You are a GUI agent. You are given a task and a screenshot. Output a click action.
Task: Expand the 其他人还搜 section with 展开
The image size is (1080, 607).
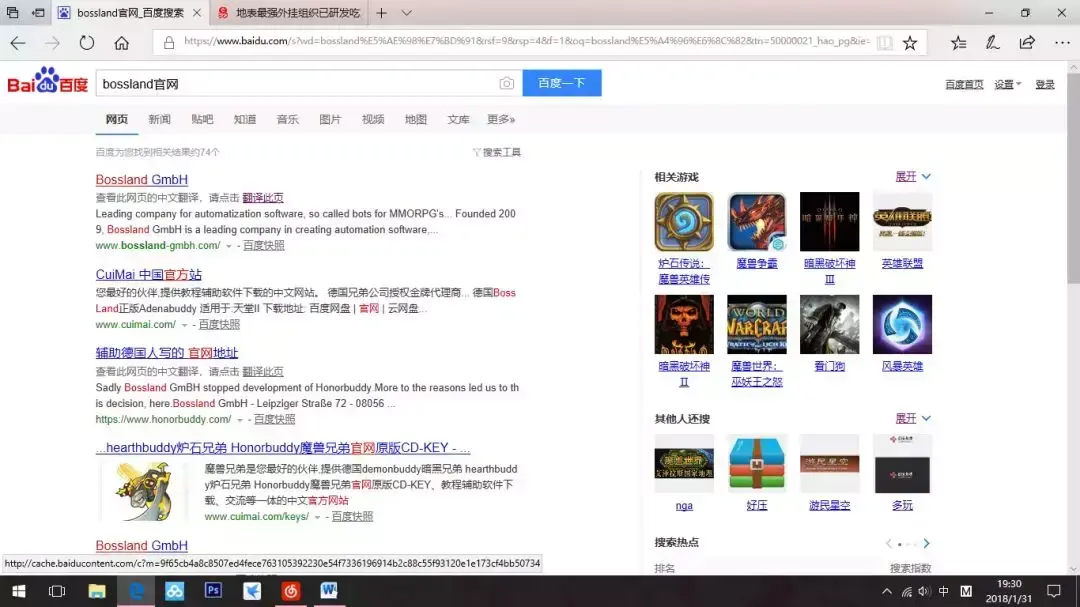[x=913, y=419]
